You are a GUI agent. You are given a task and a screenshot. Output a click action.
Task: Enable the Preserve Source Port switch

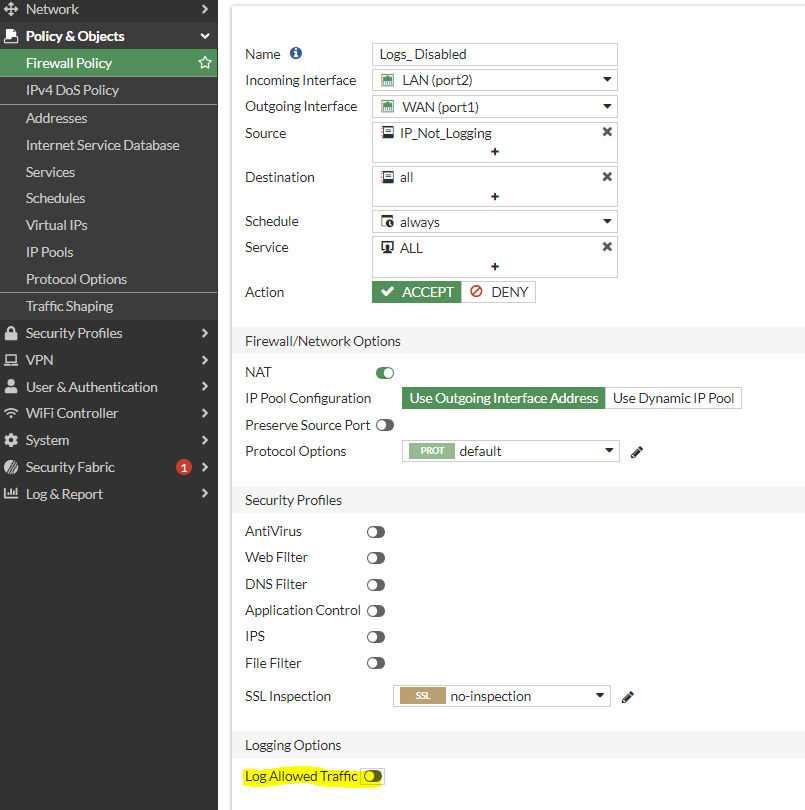385,425
